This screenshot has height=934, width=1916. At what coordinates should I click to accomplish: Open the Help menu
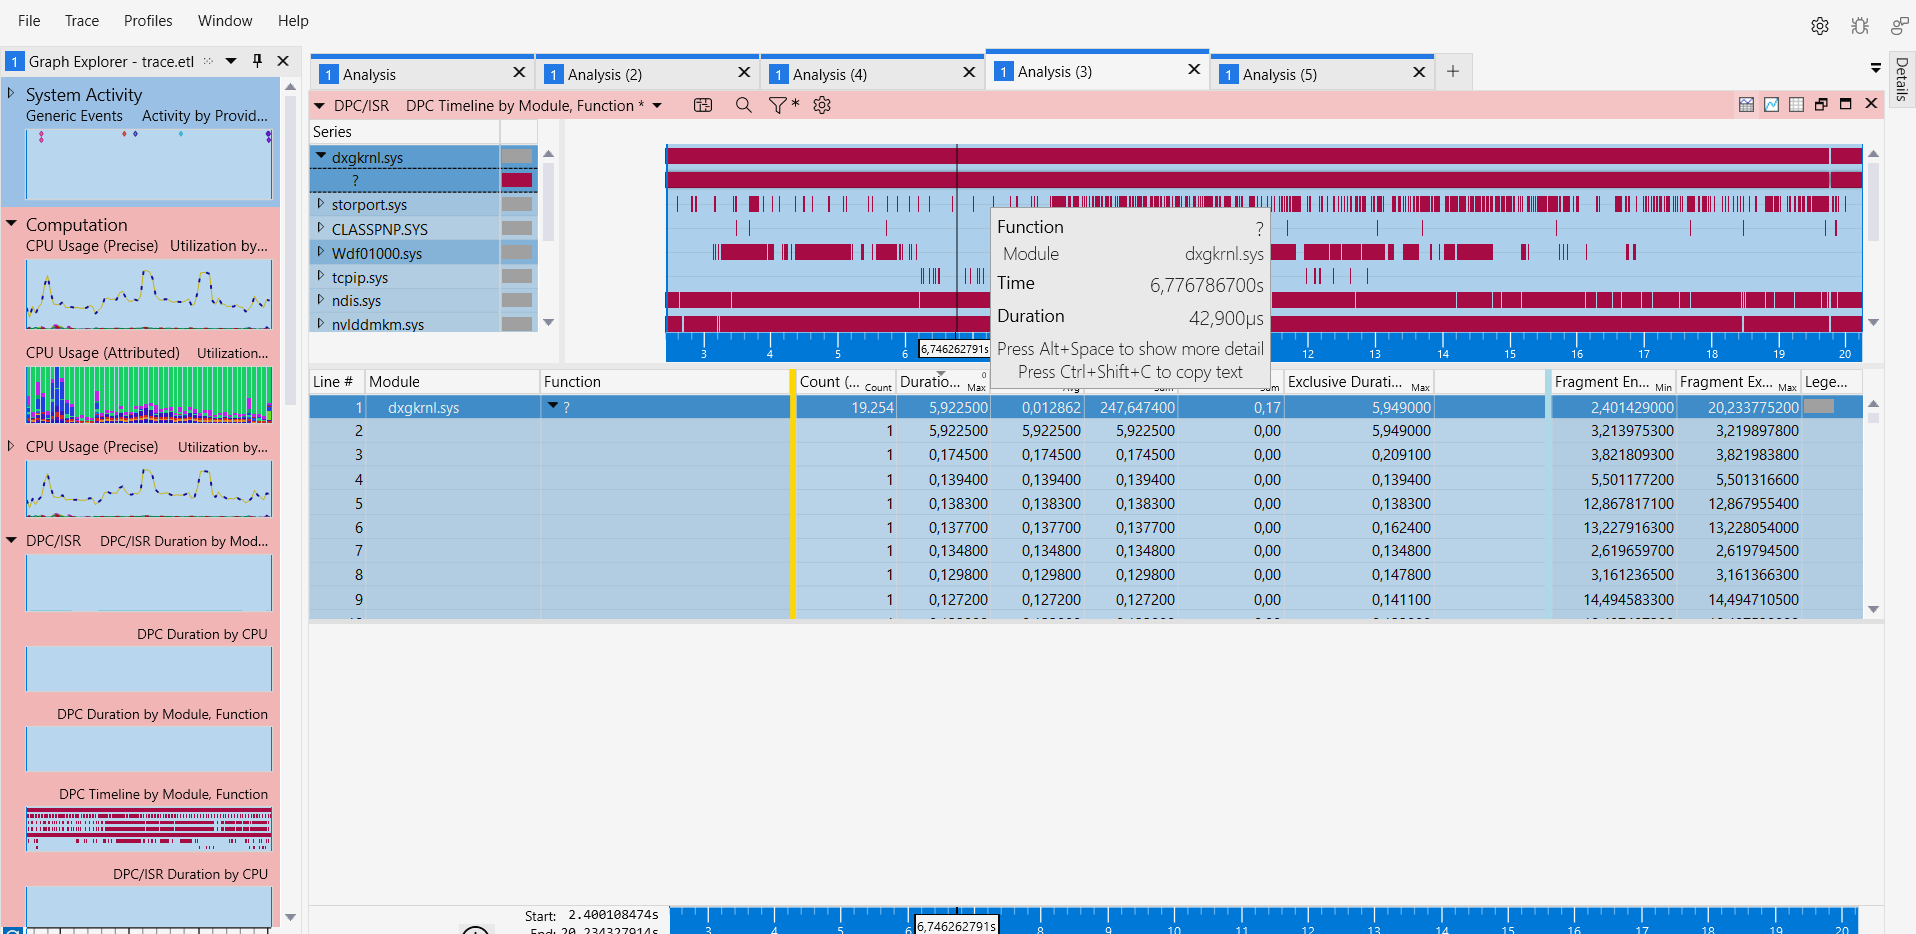pos(293,20)
